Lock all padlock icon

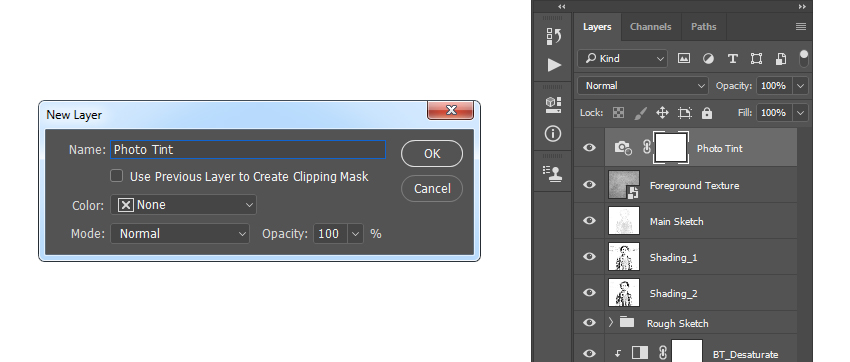point(706,113)
